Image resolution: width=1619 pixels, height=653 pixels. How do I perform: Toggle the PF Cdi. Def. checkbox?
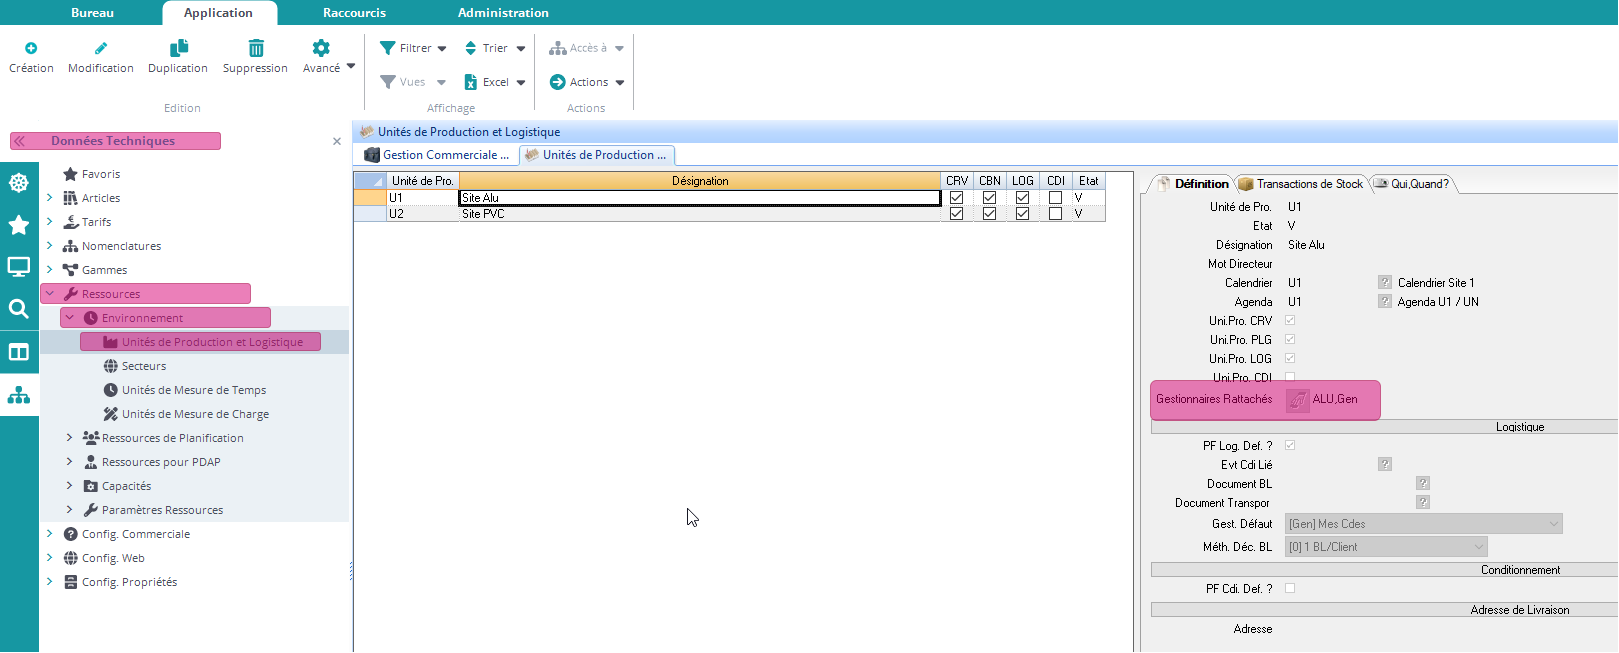point(1290,589)
